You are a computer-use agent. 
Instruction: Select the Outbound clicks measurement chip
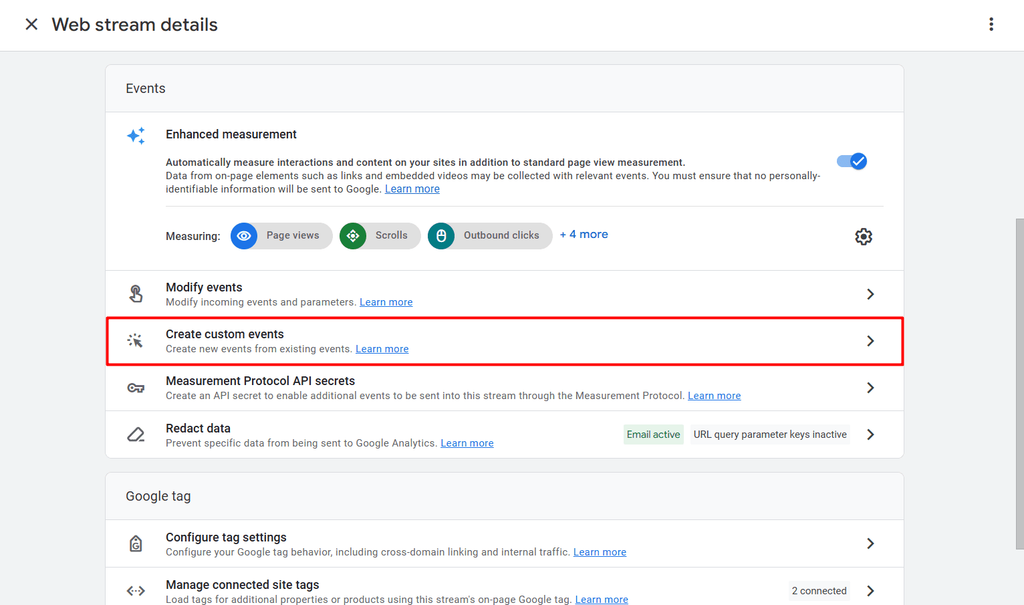tap(490, 236)
